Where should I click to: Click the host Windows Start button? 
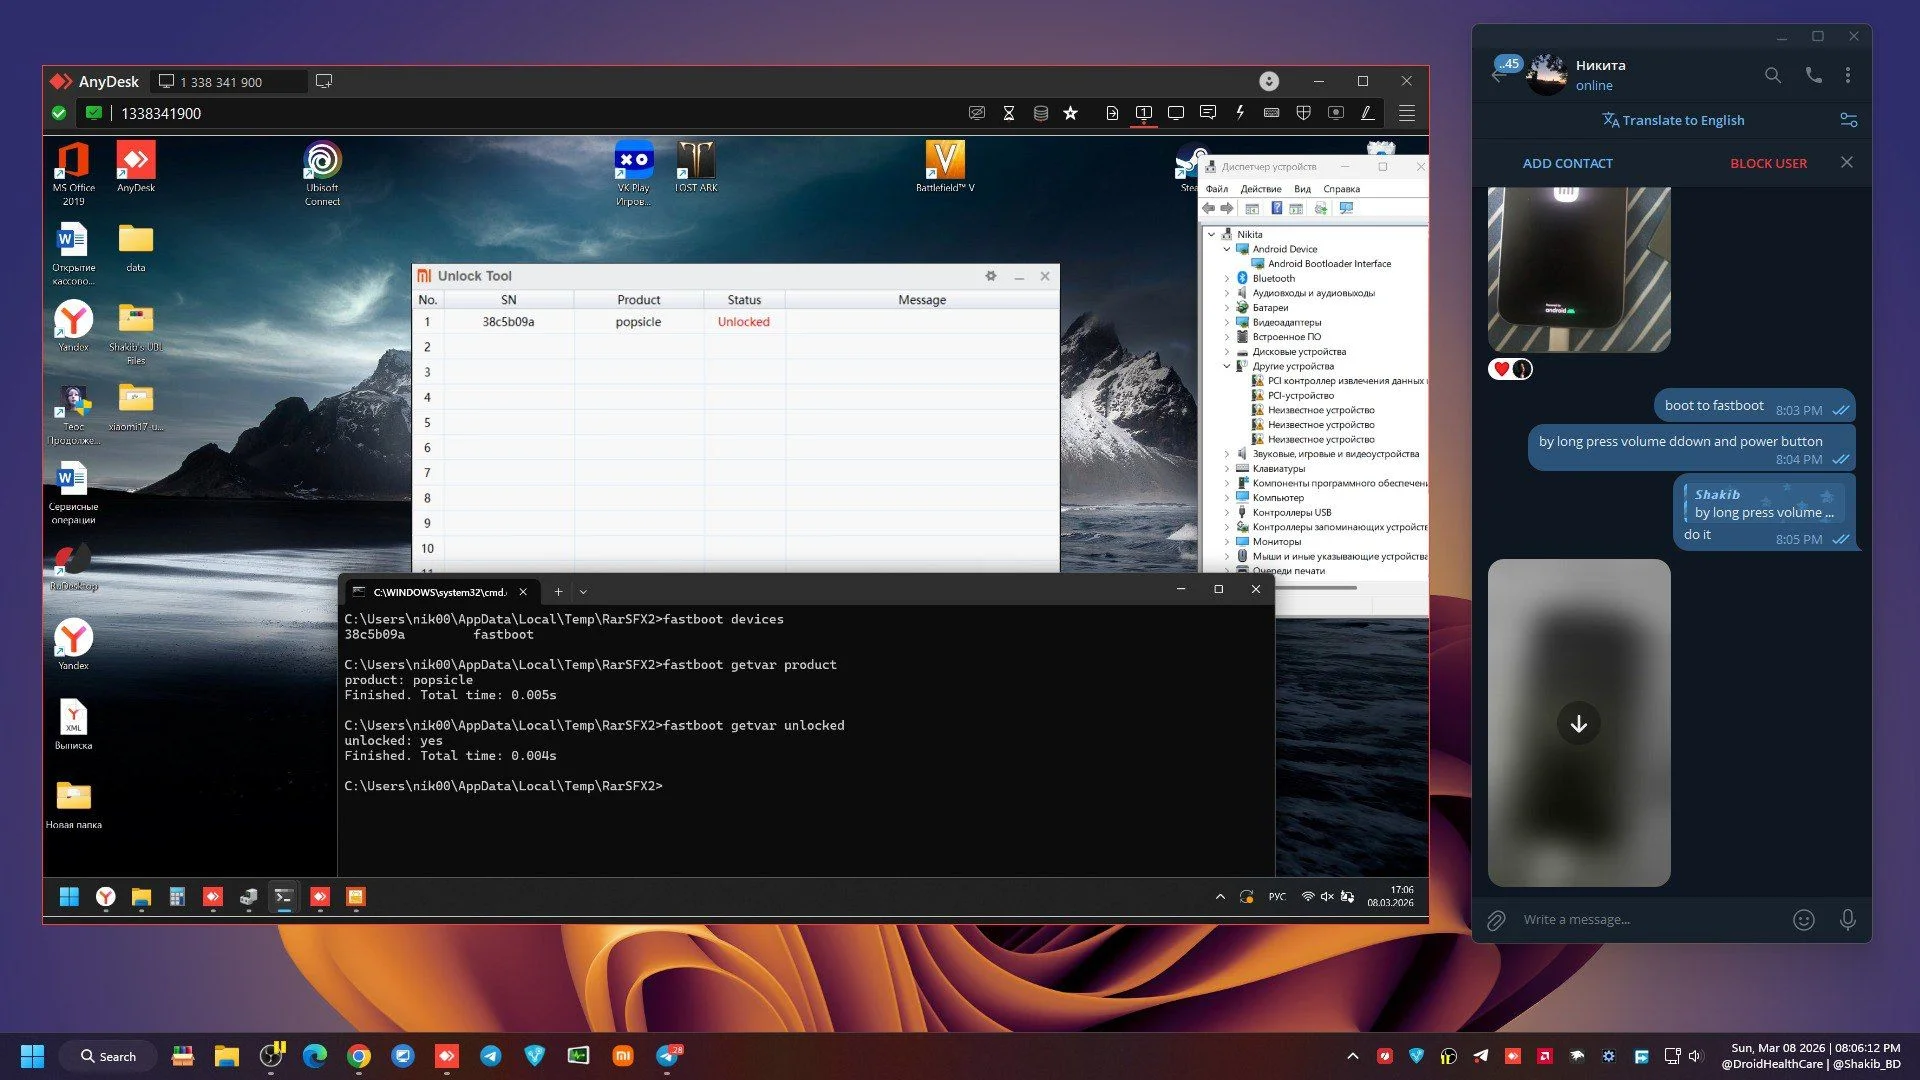click(32, 1056)
